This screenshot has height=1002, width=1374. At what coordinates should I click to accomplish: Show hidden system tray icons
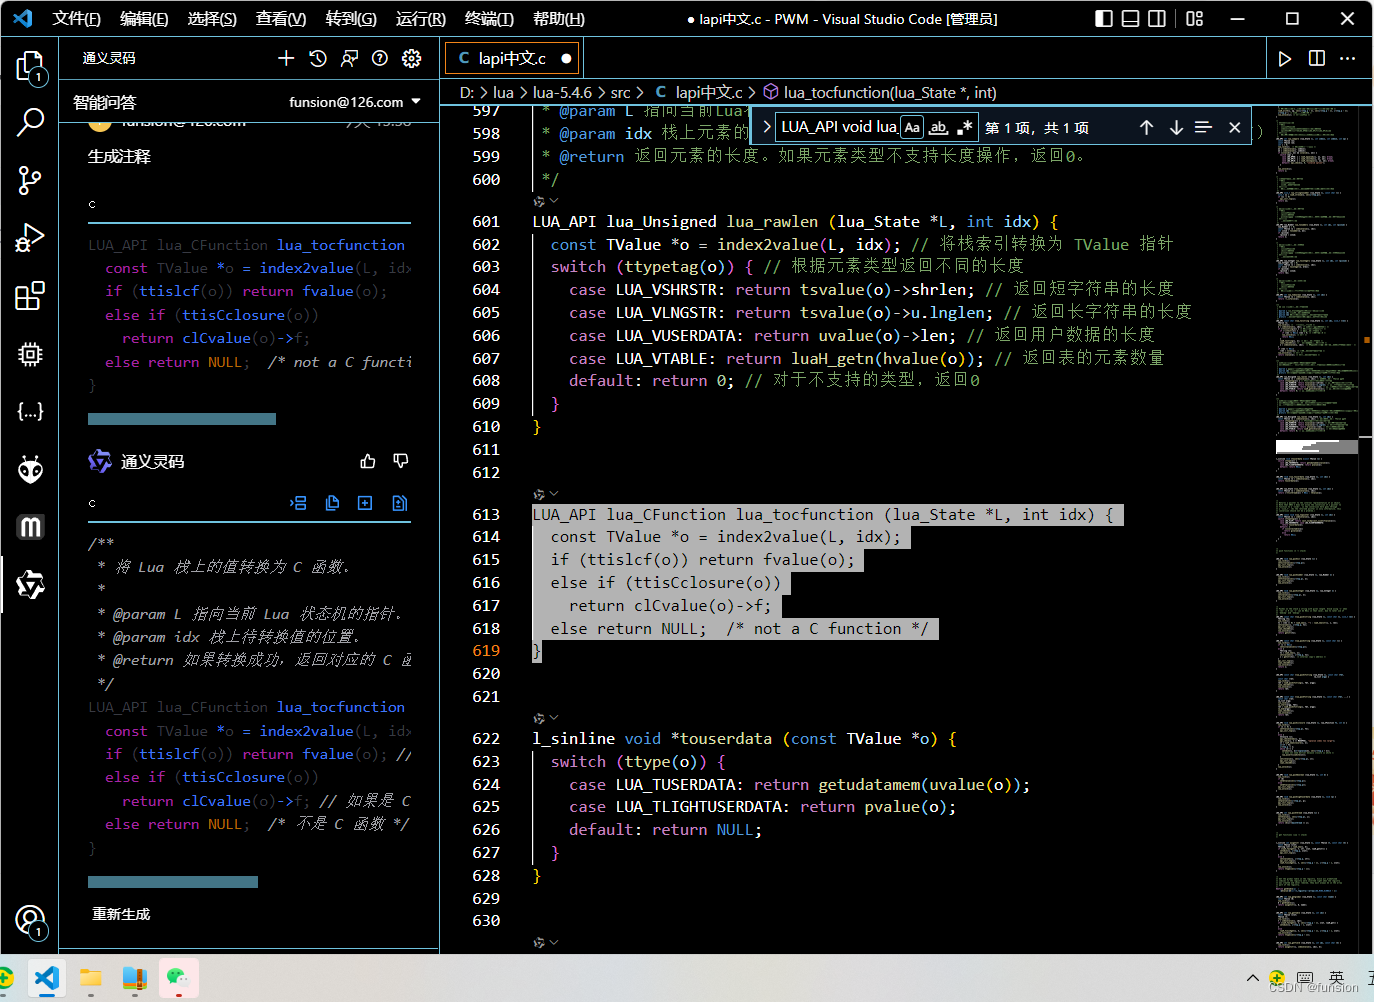tap(1252, 977)
